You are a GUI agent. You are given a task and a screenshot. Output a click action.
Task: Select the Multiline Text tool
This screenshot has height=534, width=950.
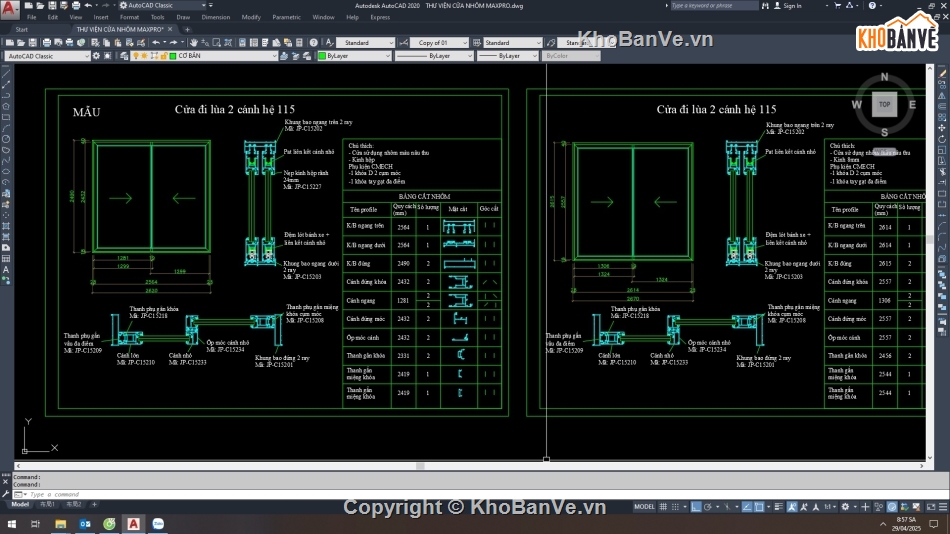6,270
